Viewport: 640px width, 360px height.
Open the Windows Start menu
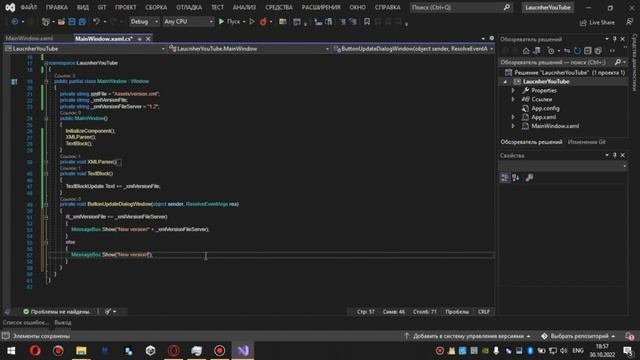click(x=11, y=351)
